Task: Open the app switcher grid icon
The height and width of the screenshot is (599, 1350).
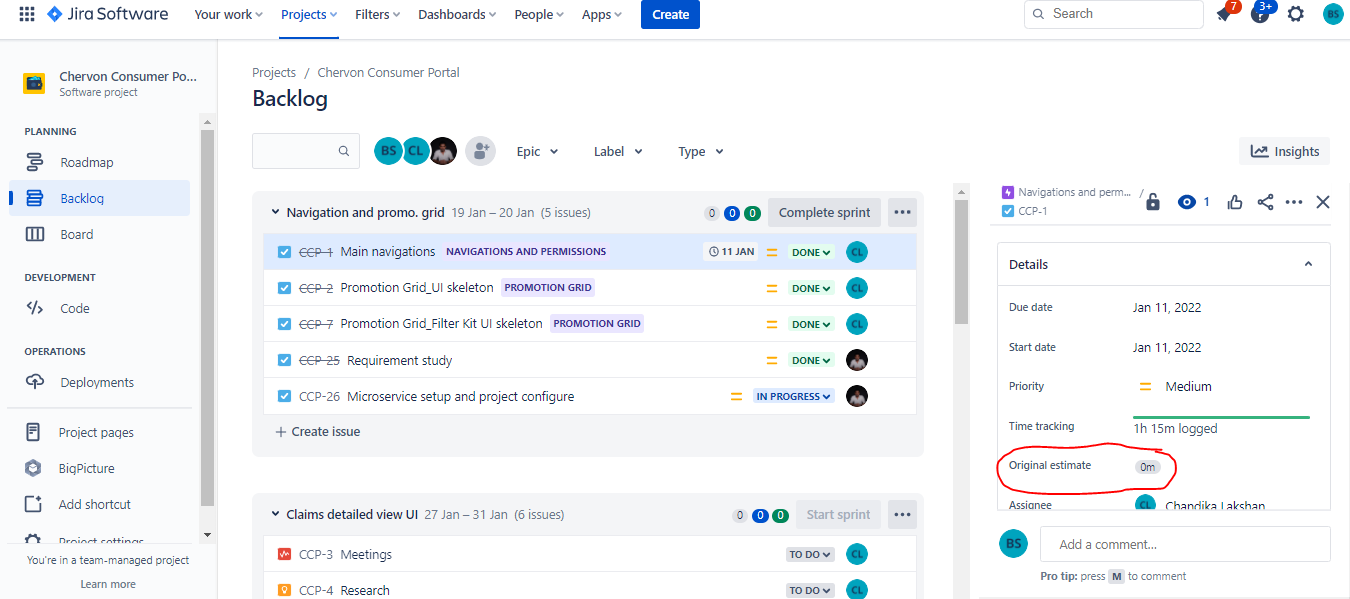Action: tap(27, 14)
